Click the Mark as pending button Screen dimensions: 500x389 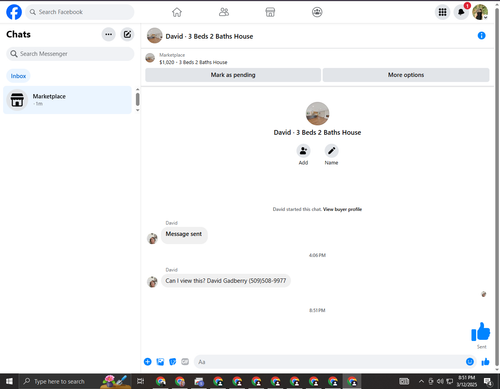[x=233, y=75]
